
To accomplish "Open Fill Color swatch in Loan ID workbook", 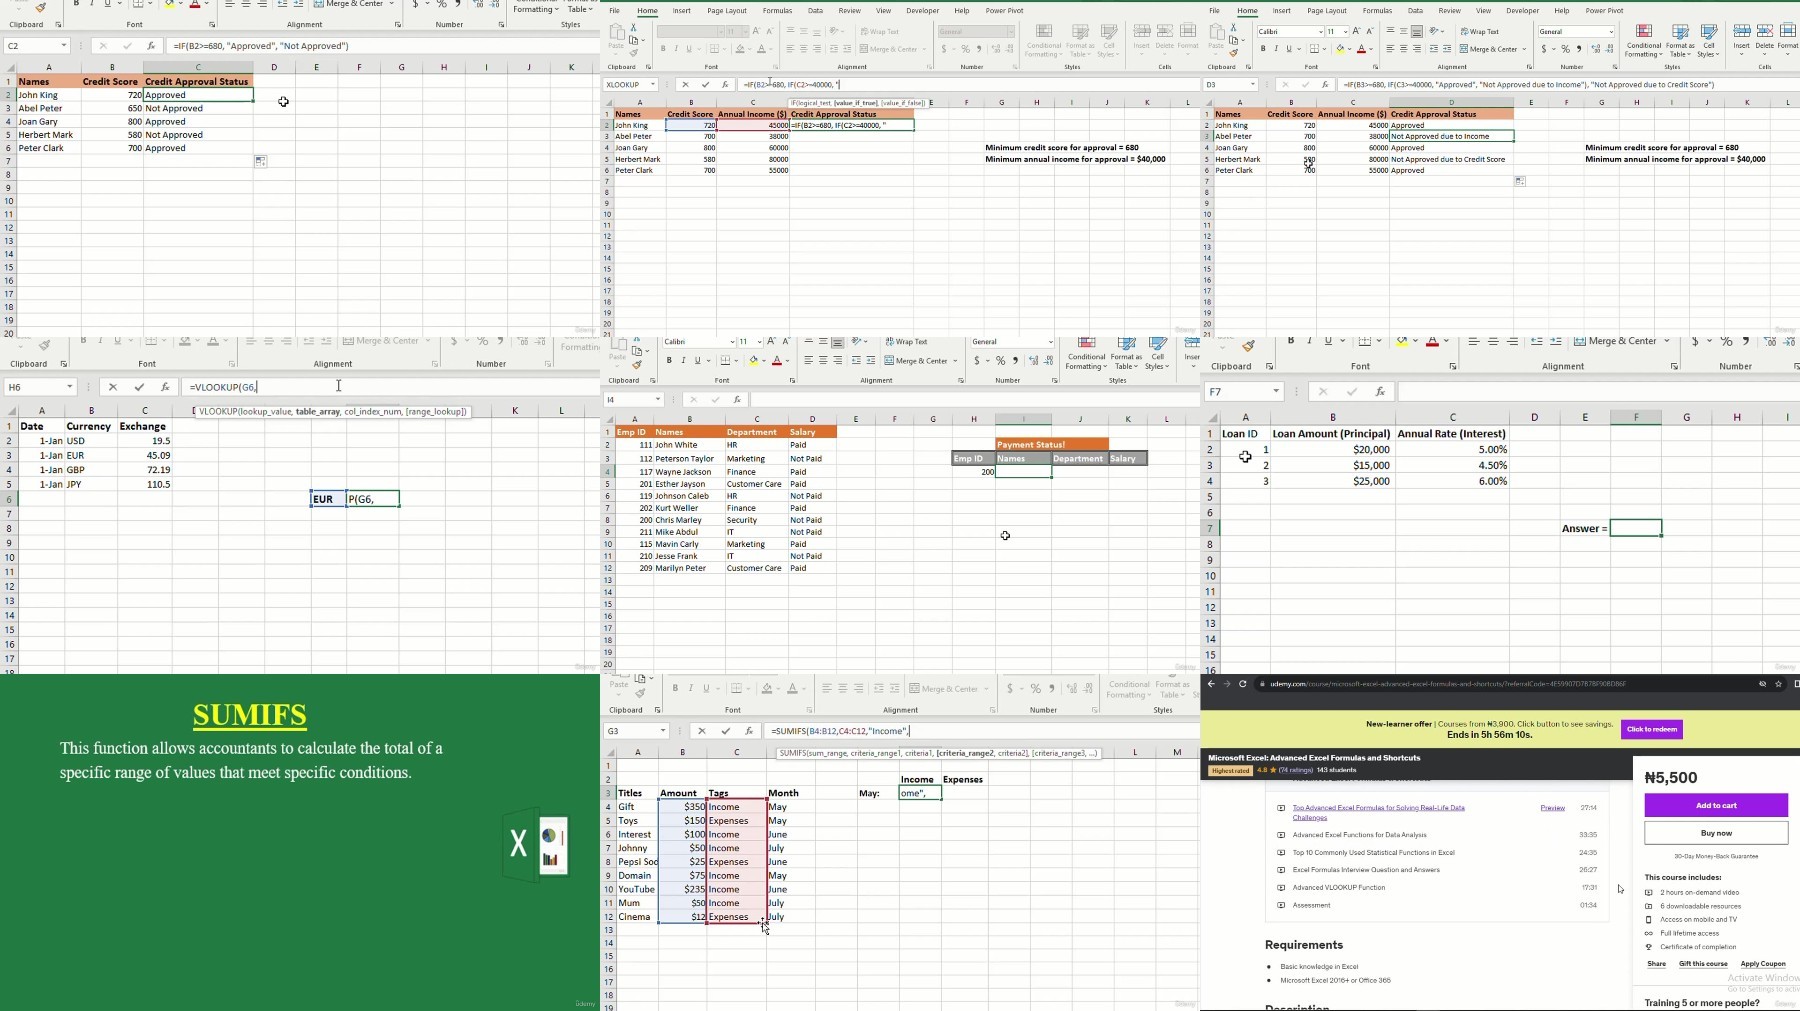I will pos(1402,341).
